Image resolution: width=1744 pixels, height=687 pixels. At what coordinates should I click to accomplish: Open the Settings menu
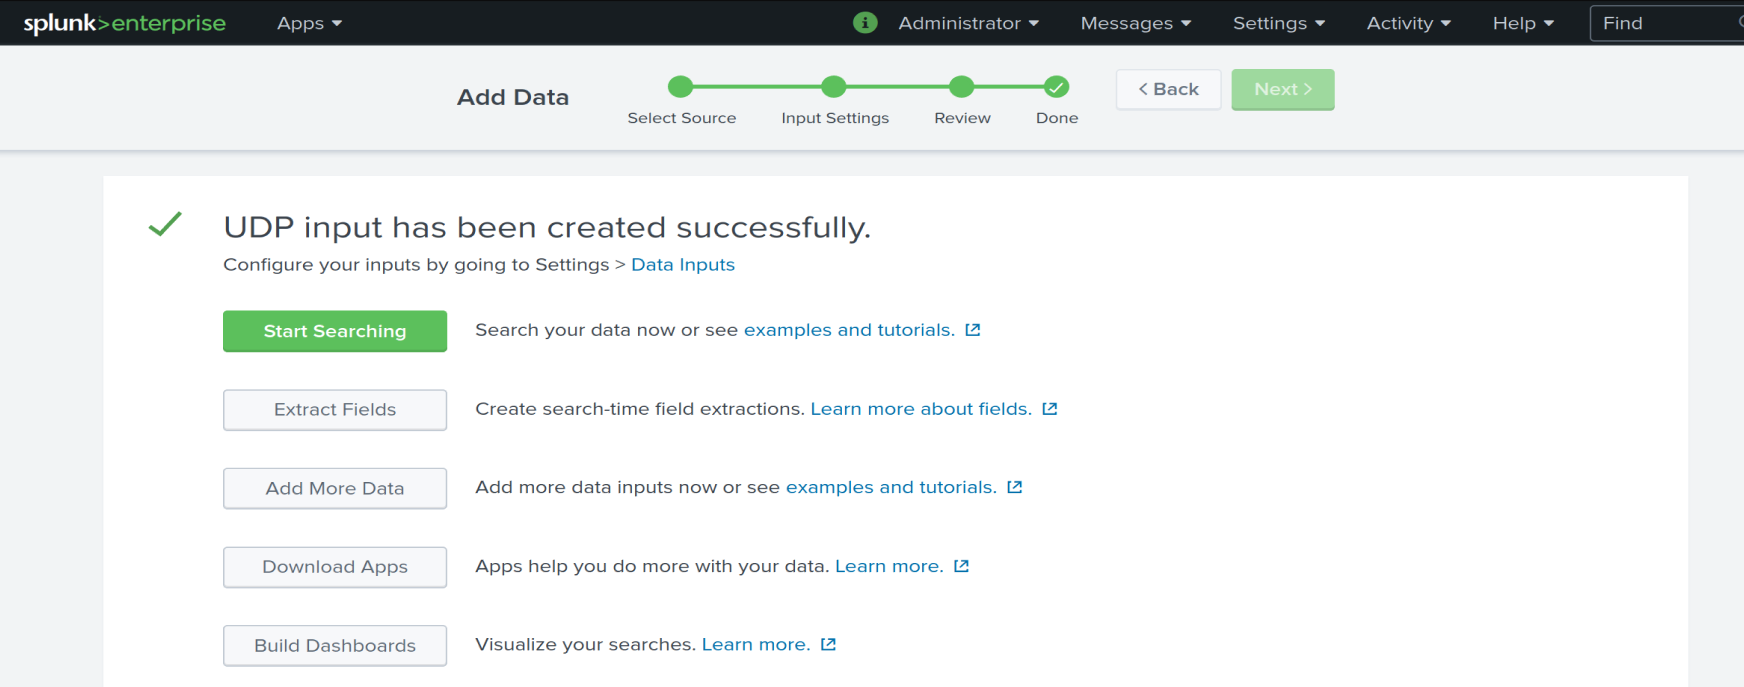(x=1279, y=23)
